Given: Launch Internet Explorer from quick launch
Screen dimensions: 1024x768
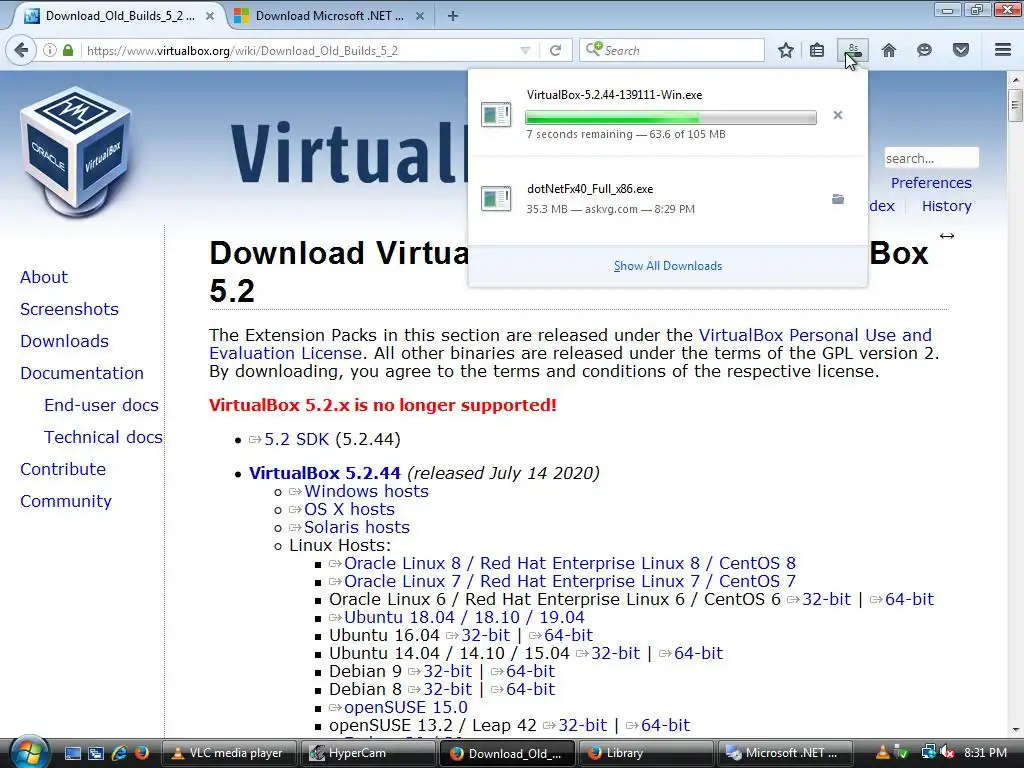Looking at the screenshot, I should click(x=119, y=753).
